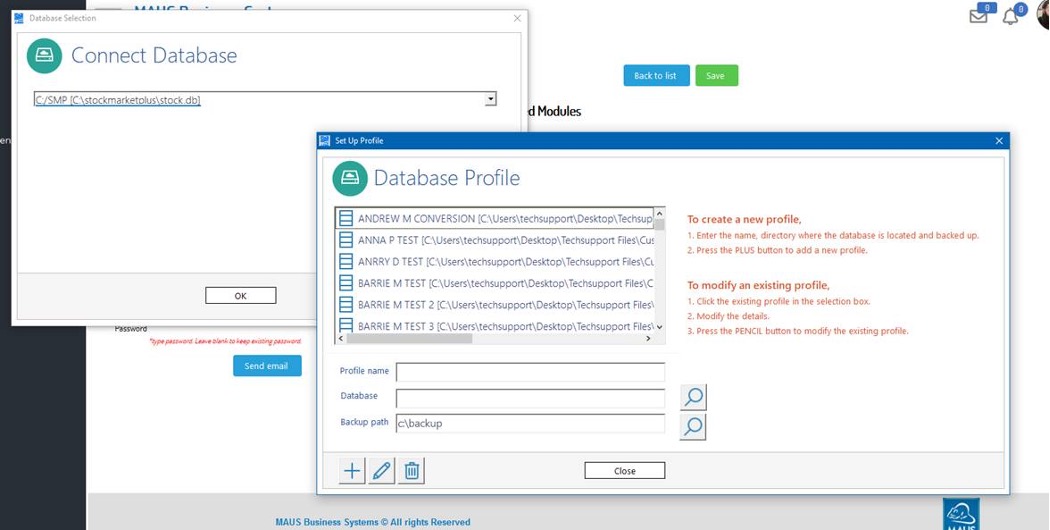Add new profile with plus button
1050x530 pixels.
352,471
